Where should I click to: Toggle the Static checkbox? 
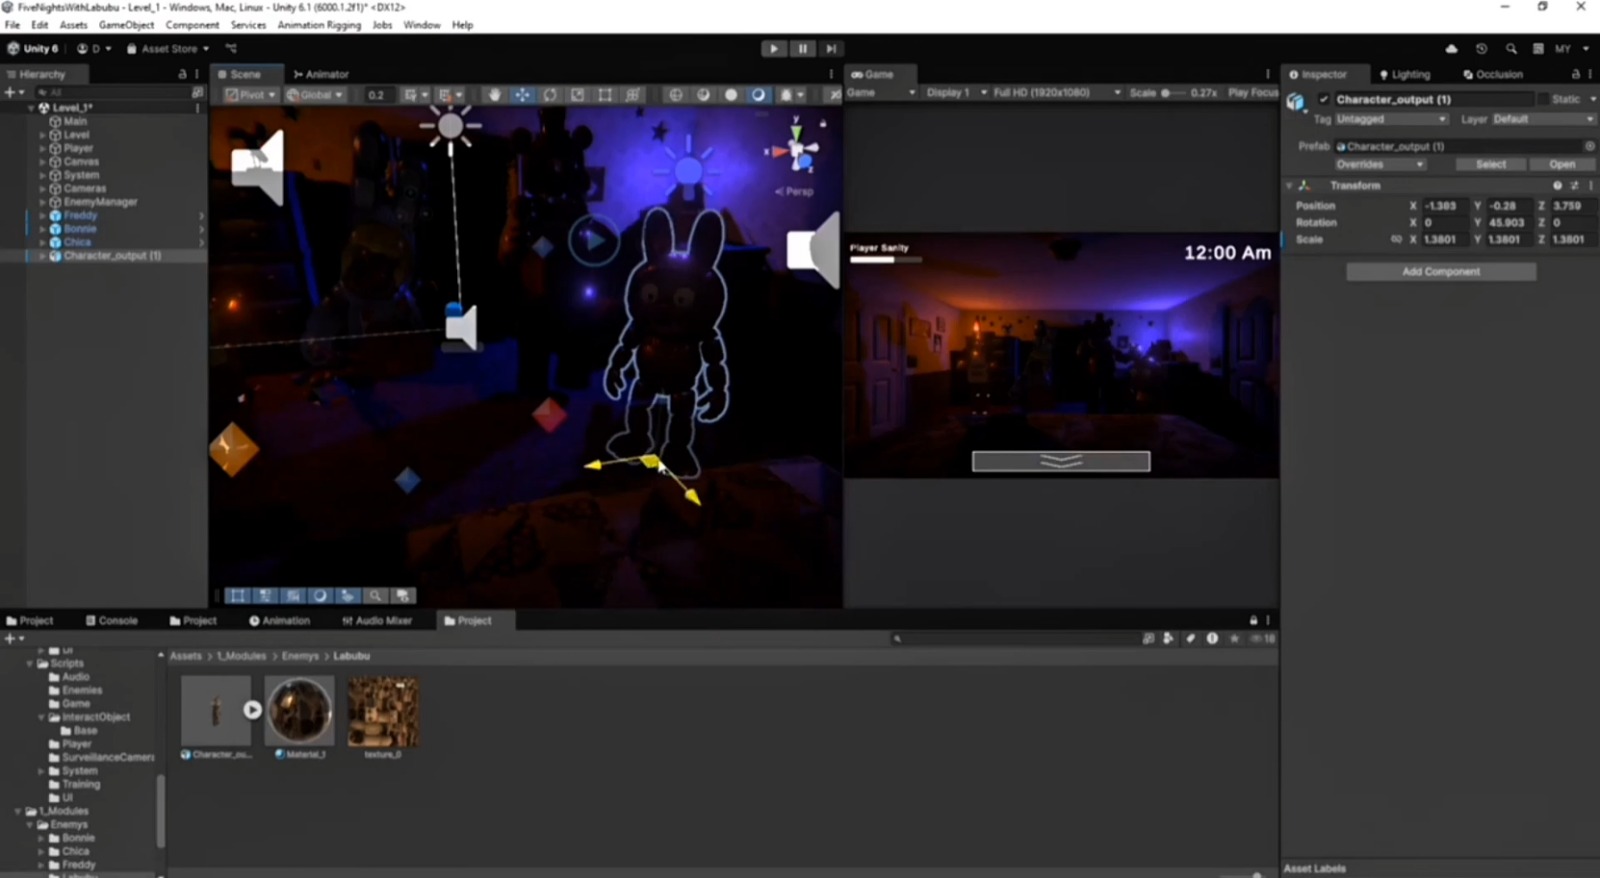pyautogui.click(x=1543, y=99)
